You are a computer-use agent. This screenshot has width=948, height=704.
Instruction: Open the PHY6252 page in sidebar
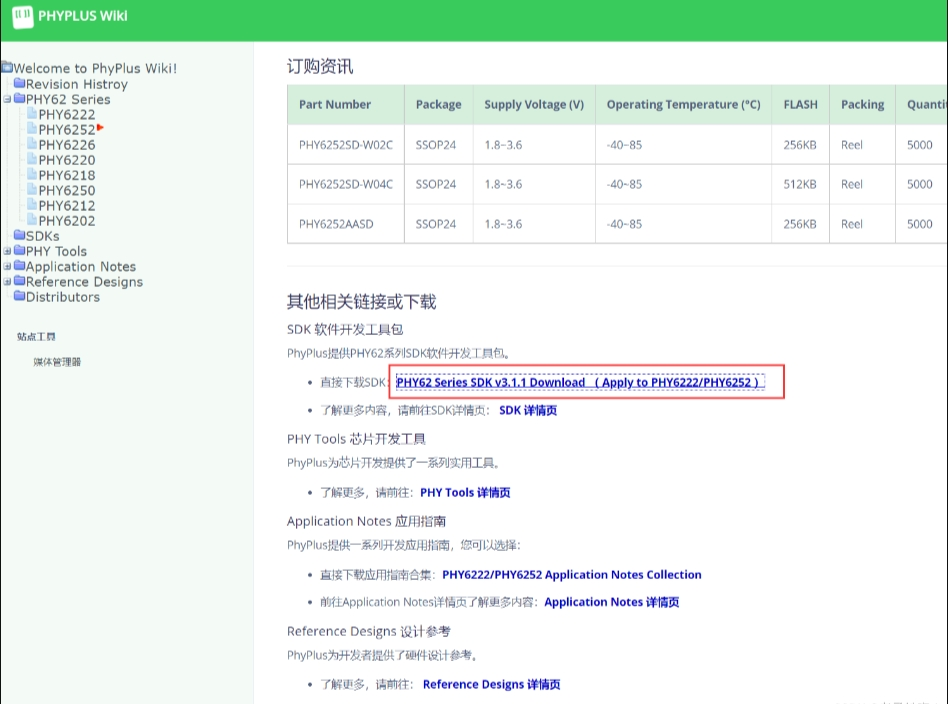click(67, 129)
